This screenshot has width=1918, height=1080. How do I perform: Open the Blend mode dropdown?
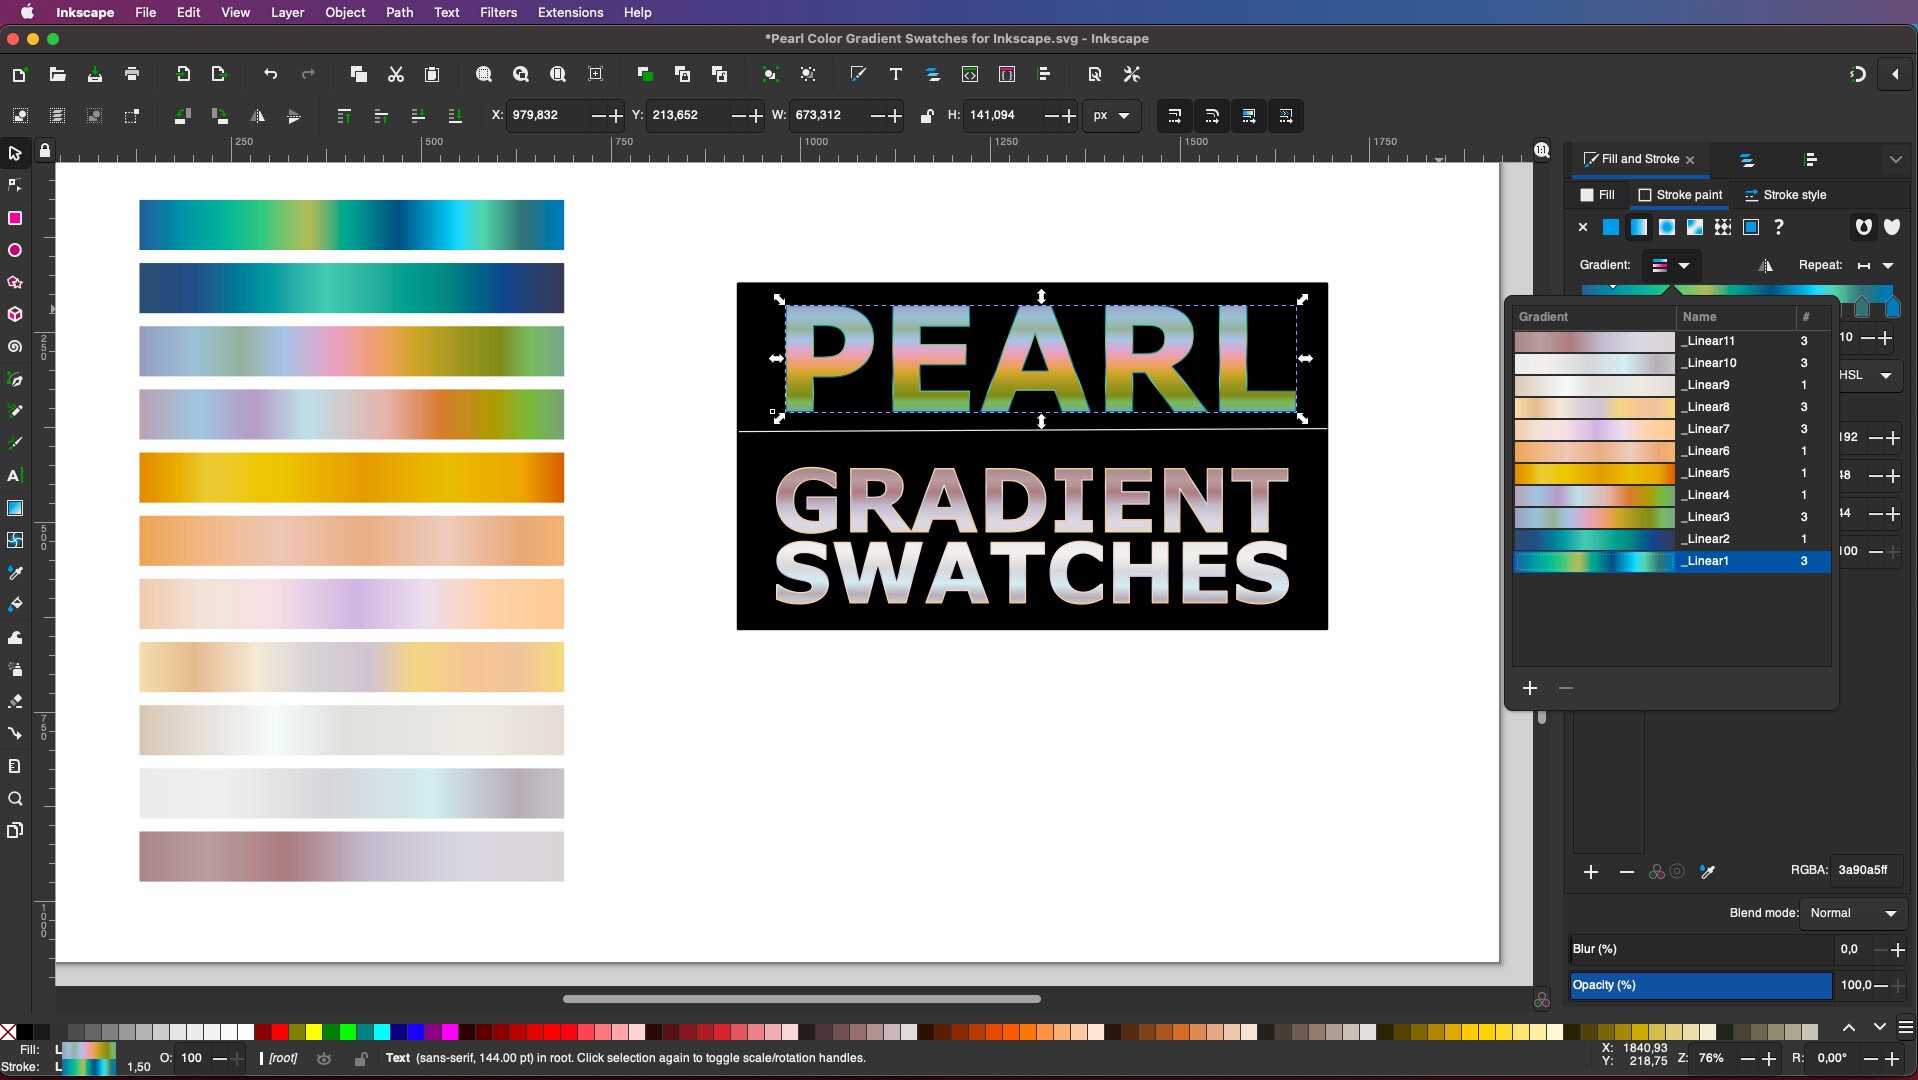1853,913
